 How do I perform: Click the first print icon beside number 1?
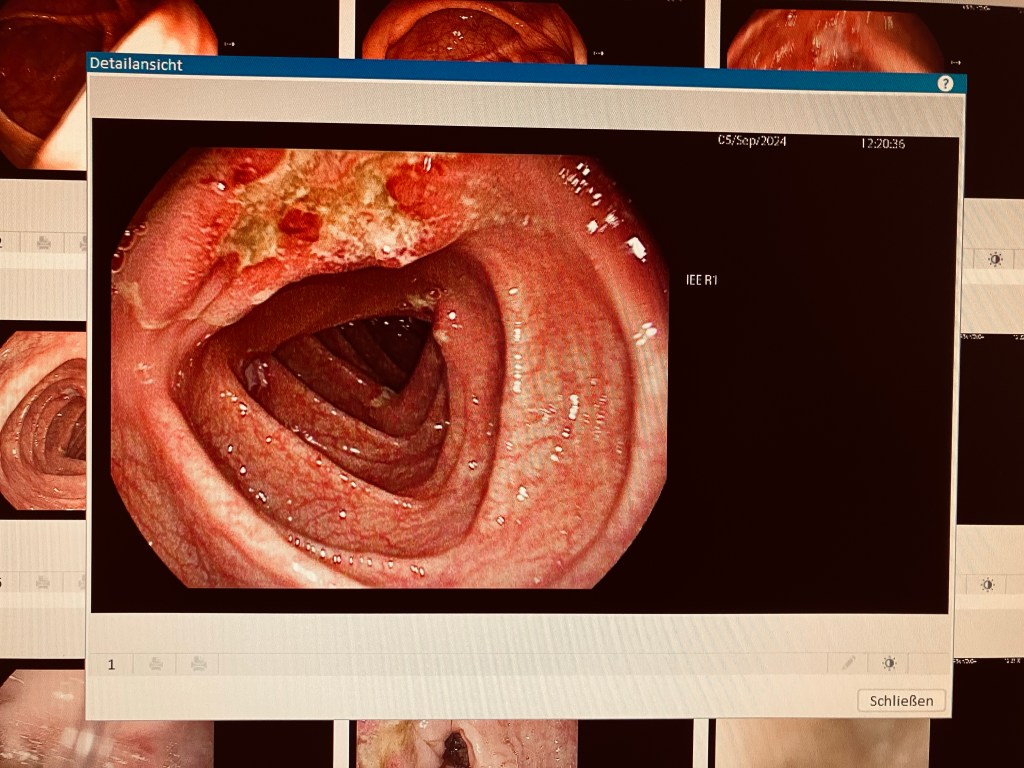tap(156, 663)
